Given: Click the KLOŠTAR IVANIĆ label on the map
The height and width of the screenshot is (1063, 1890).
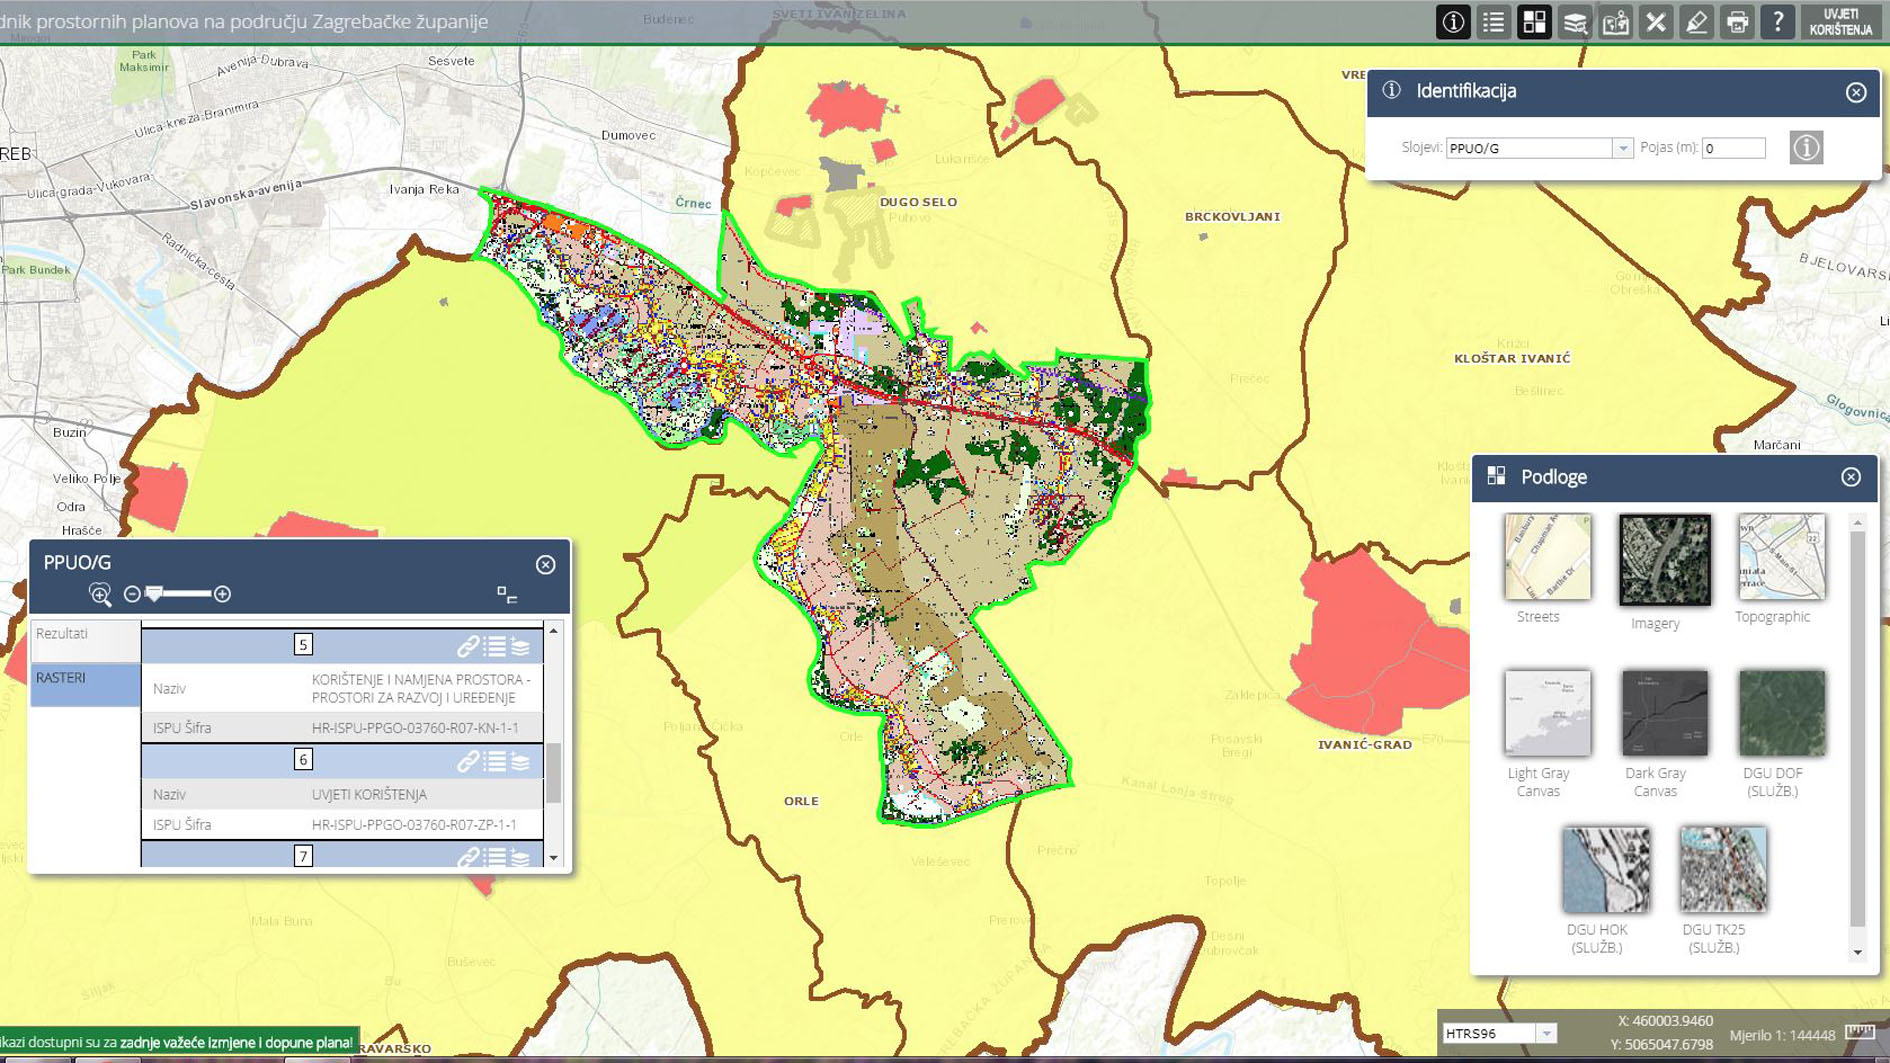Looking at the screenshot, I should [1512, 358].
